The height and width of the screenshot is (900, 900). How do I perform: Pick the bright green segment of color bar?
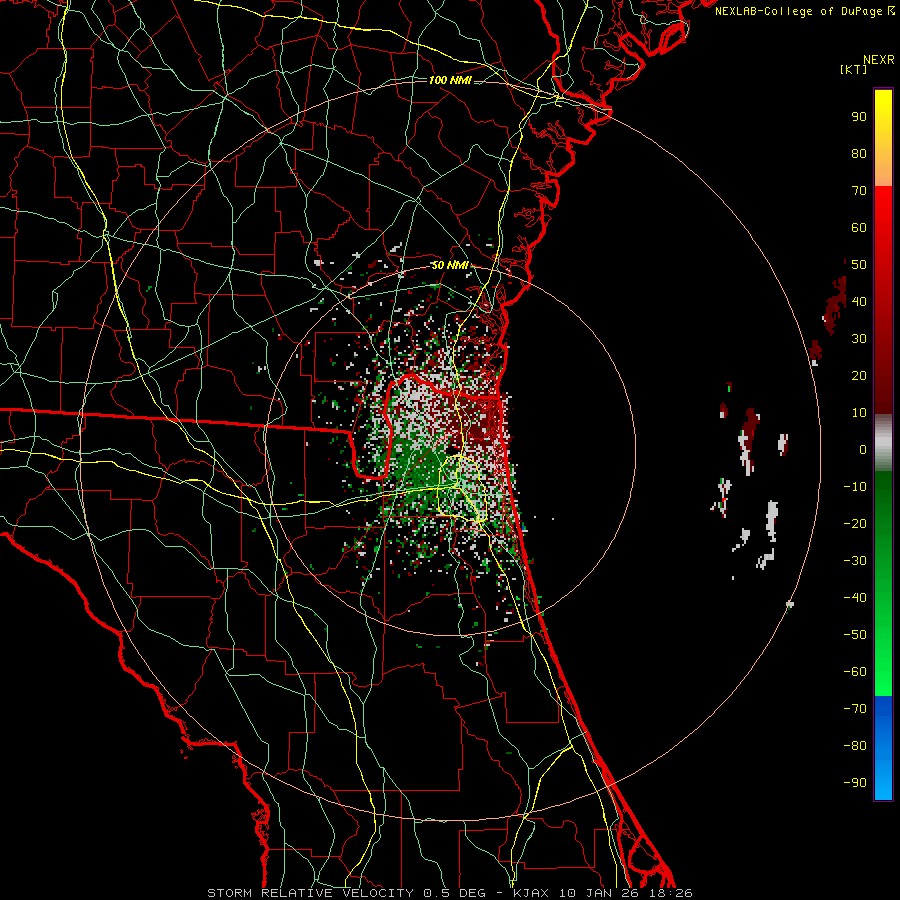click(x=883, y=643)
